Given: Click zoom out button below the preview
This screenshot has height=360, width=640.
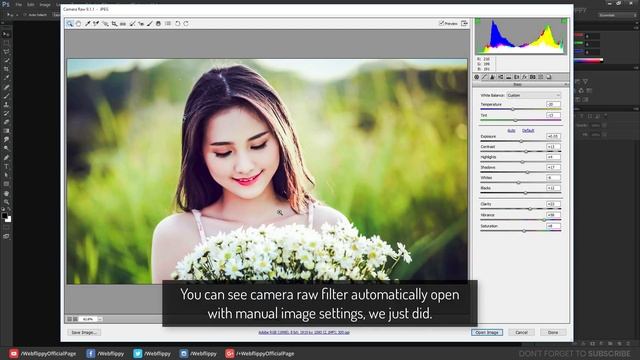Looking at the screenshot, I should point(69,319).
